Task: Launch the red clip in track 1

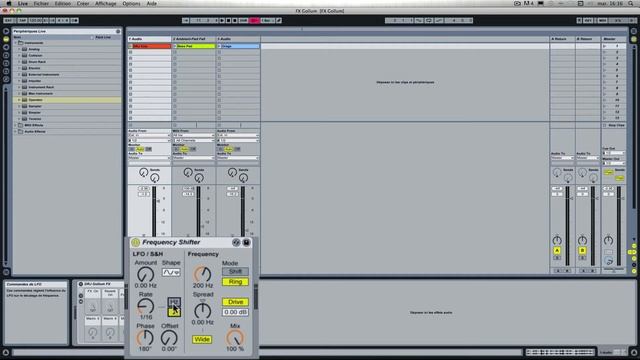Action: (131, 46)
